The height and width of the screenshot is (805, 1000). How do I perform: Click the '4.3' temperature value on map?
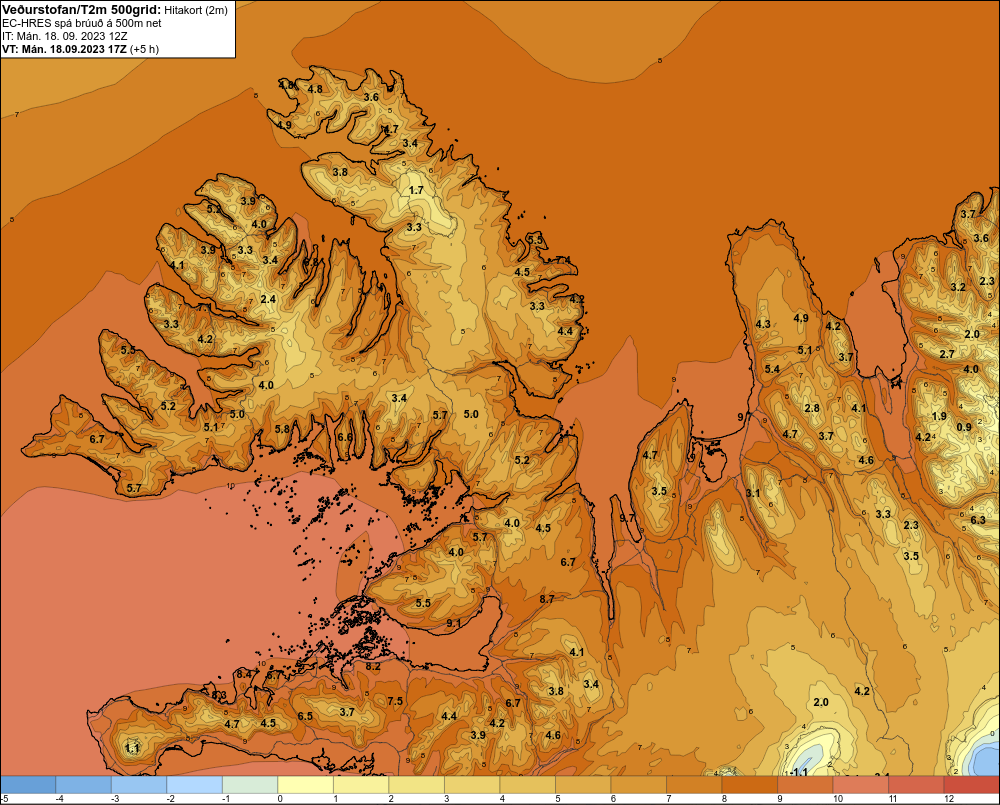763,324
